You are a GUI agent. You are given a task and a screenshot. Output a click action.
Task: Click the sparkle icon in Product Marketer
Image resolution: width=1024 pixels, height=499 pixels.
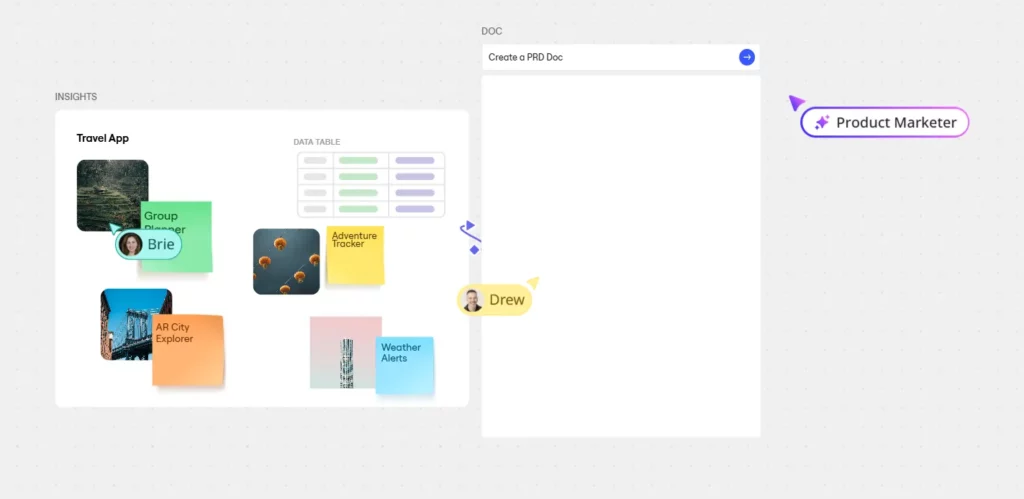(822, 122)
